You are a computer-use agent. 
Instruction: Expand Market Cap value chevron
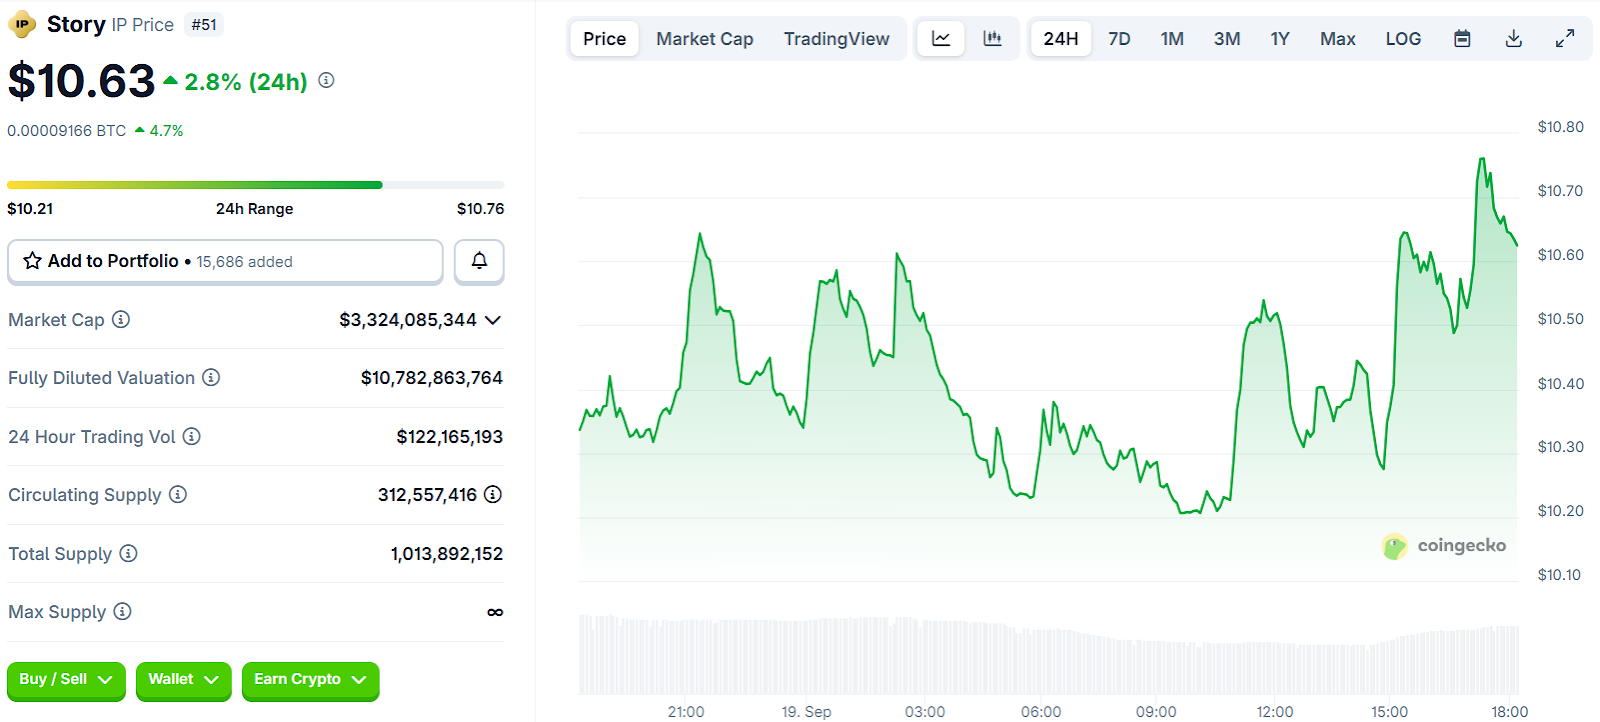pos(493,320)
